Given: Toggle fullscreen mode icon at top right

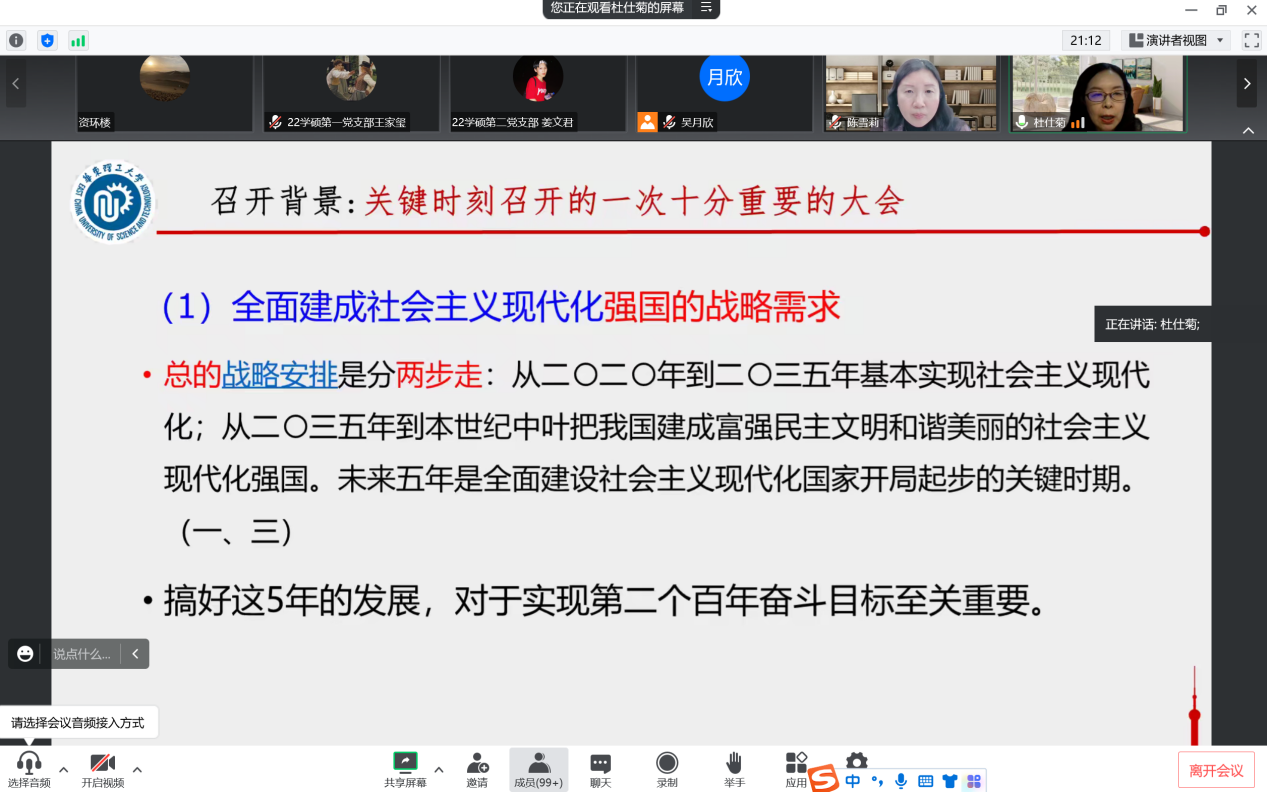Looking at the screenshot, I should (x=1251, y=40).
